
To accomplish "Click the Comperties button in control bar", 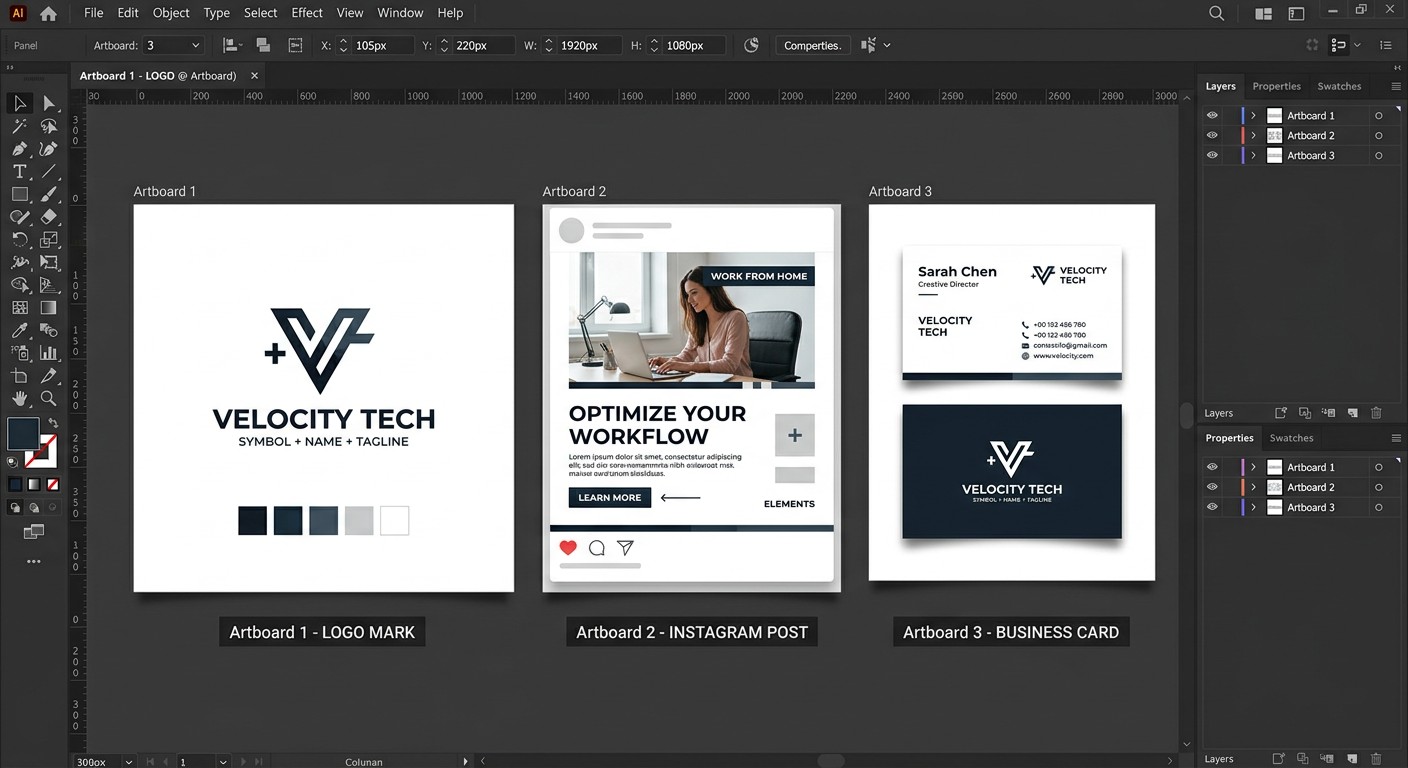I will click(812, 45).
